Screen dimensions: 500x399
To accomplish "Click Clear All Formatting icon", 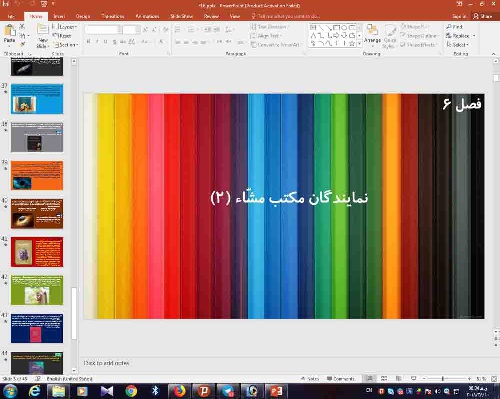I will [165, 30].
